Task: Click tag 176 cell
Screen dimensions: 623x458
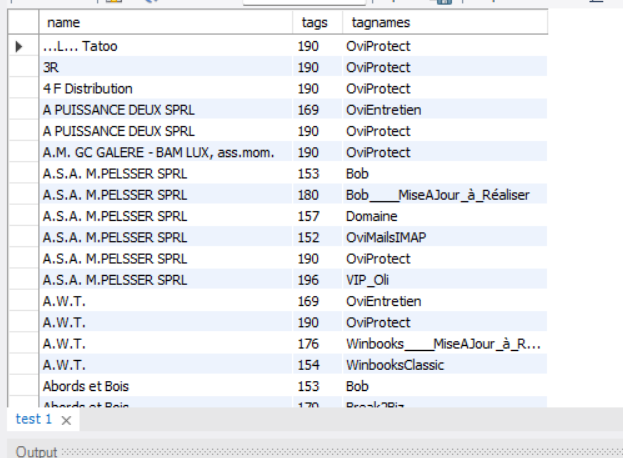Action: tap(317, 344)
